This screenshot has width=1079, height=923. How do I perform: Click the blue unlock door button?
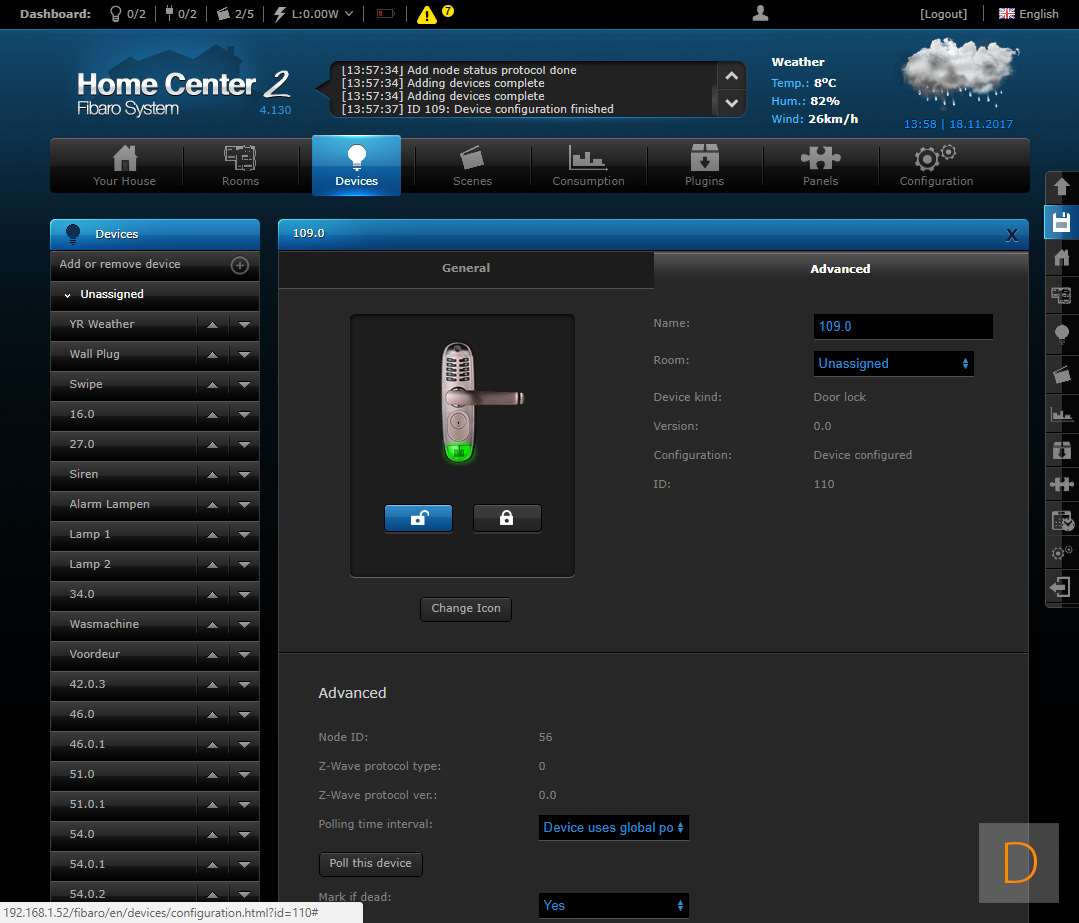click(418, 518)
